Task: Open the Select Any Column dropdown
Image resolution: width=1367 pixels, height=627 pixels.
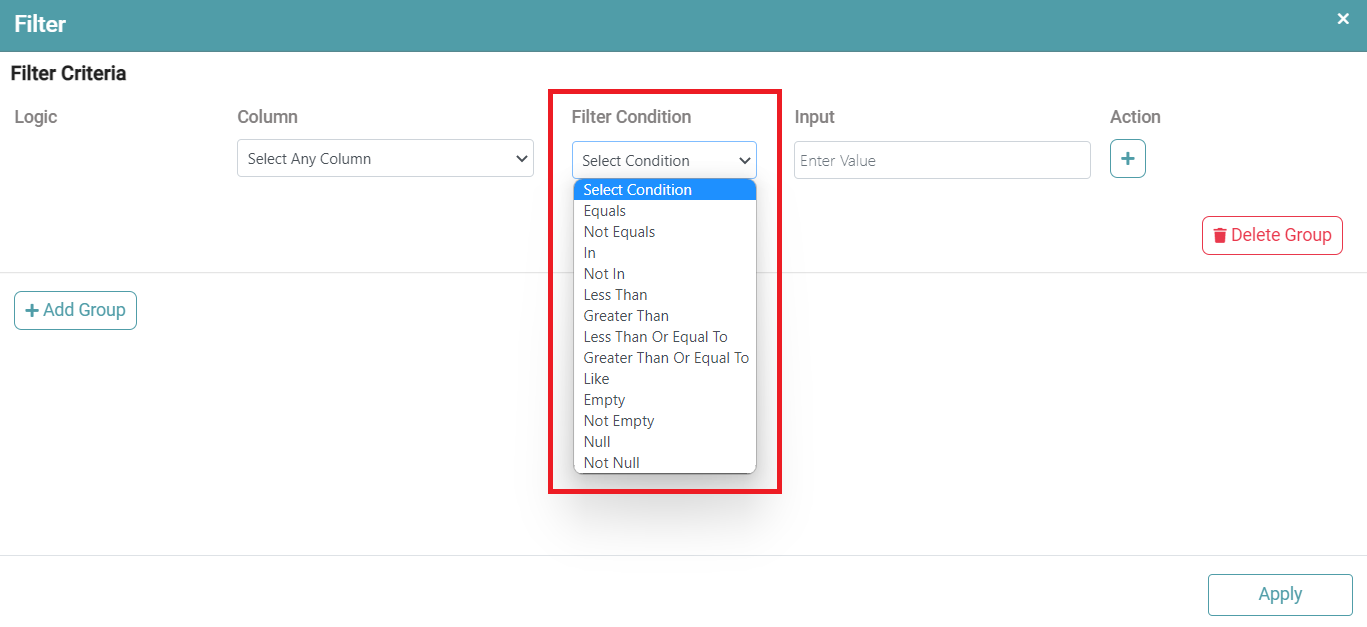Action: tap(385, 159)
